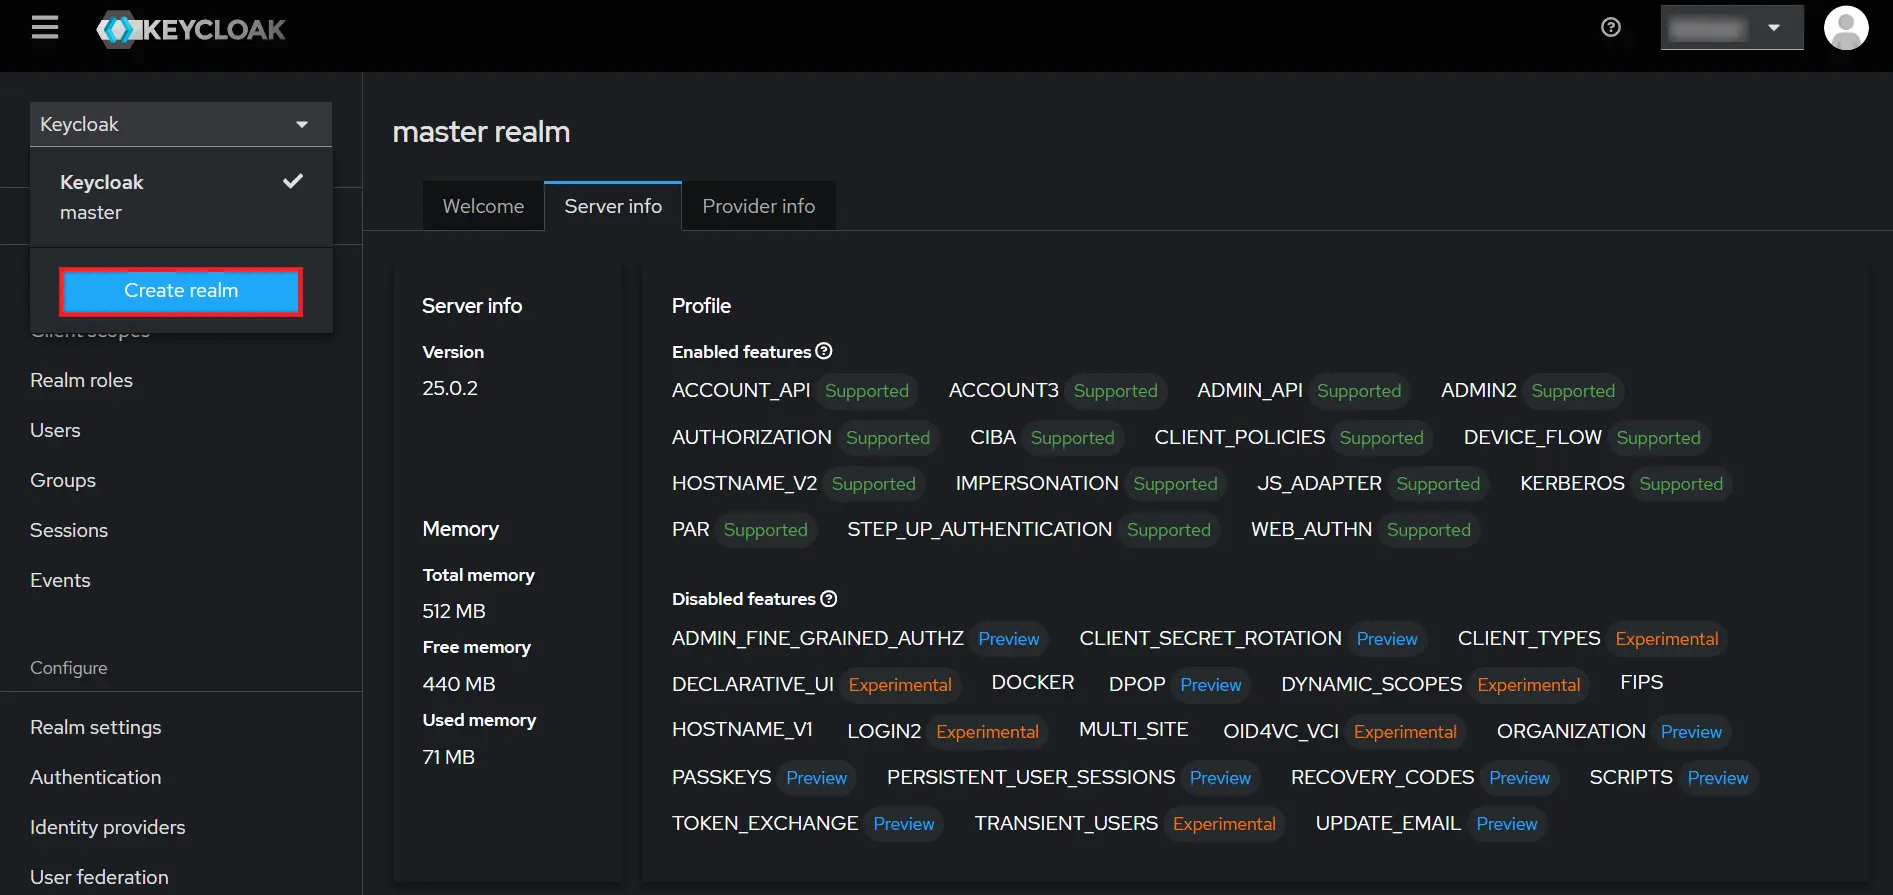Click the CIBA feature name

993,437
